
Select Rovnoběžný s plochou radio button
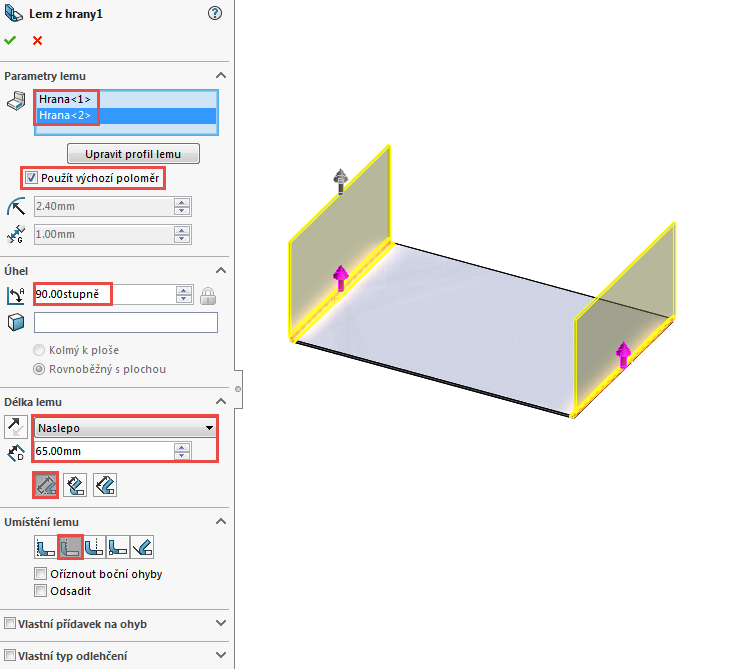pos(39,369)
